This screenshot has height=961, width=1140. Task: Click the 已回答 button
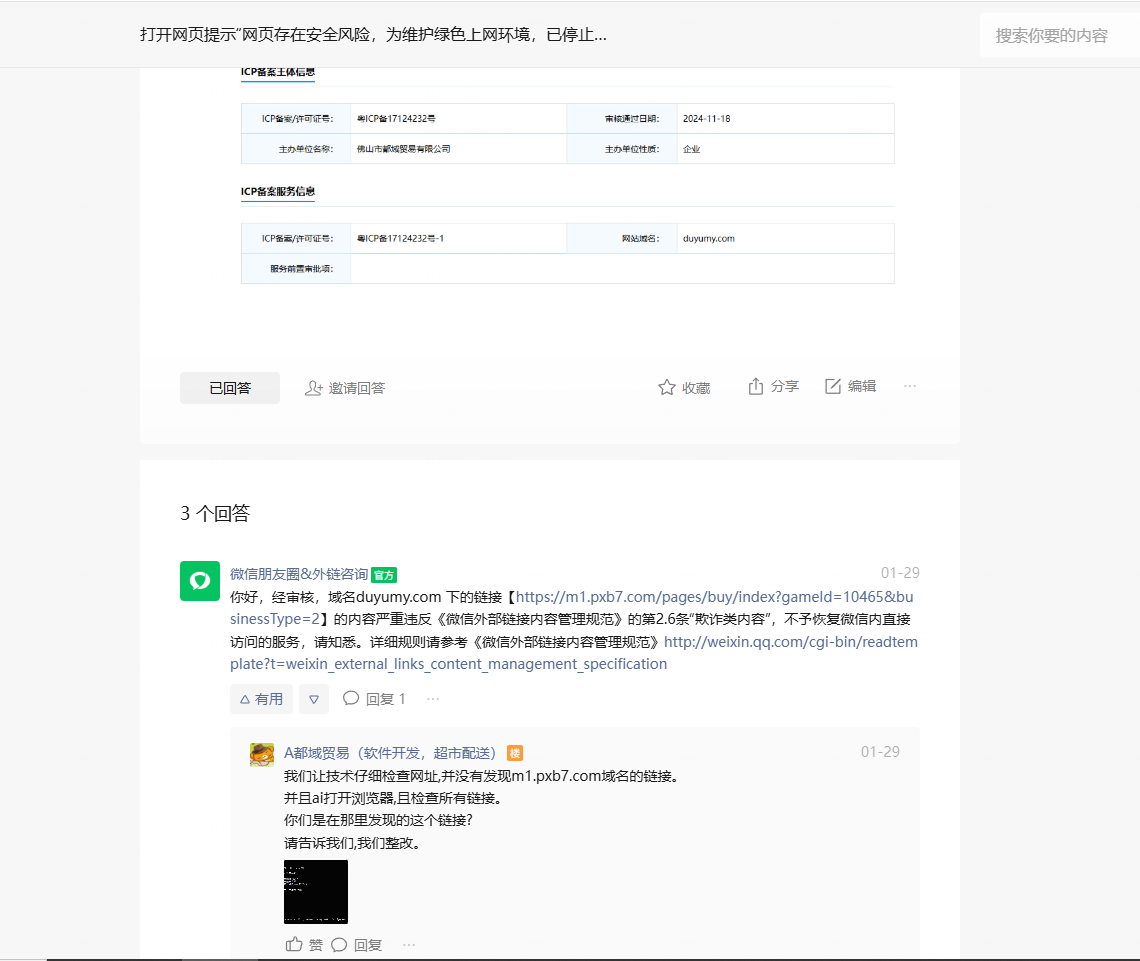(x=230, y=388)
